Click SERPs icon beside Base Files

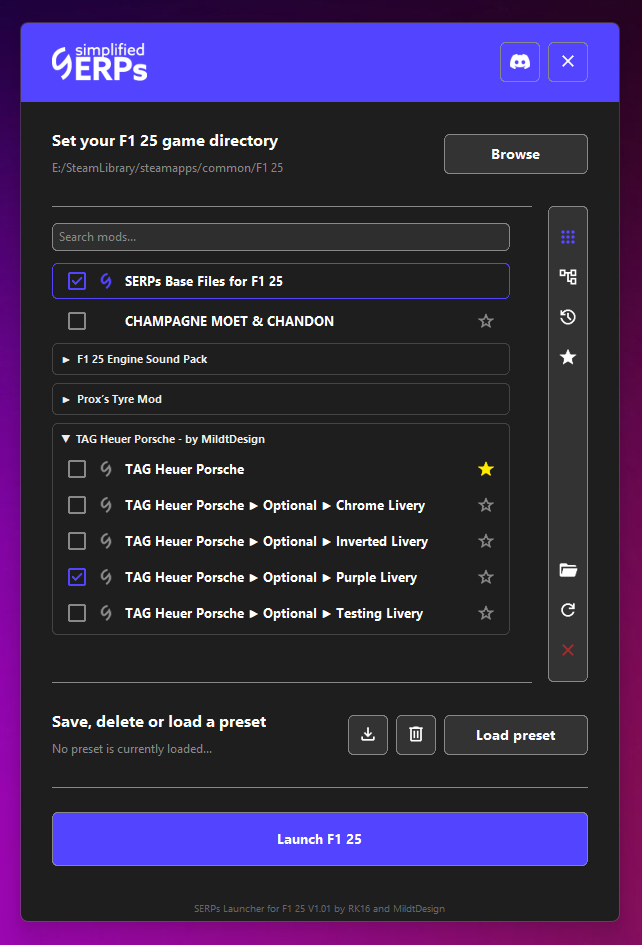106,281
